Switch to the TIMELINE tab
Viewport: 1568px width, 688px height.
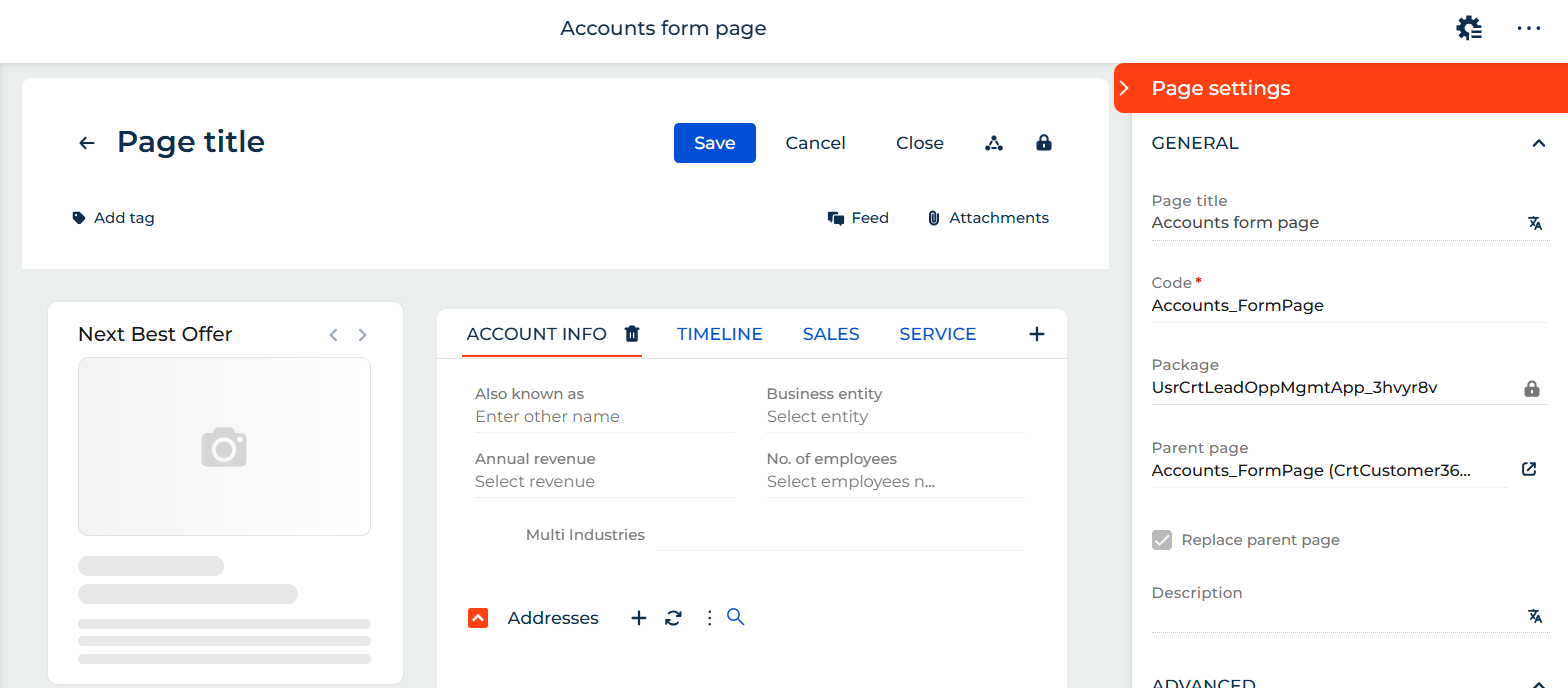pos(720,334)
